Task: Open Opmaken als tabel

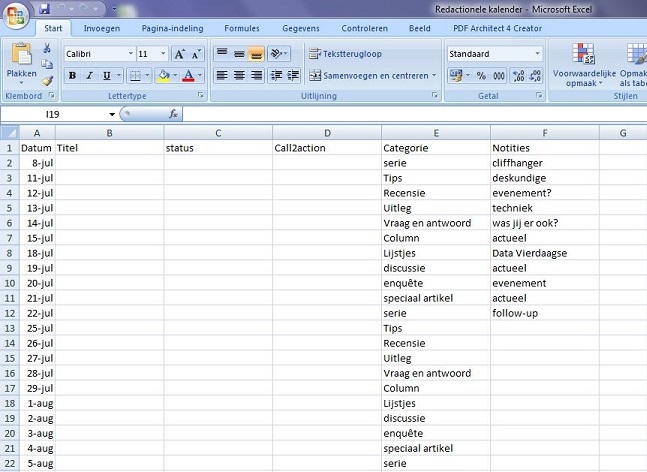Action: 633,64
